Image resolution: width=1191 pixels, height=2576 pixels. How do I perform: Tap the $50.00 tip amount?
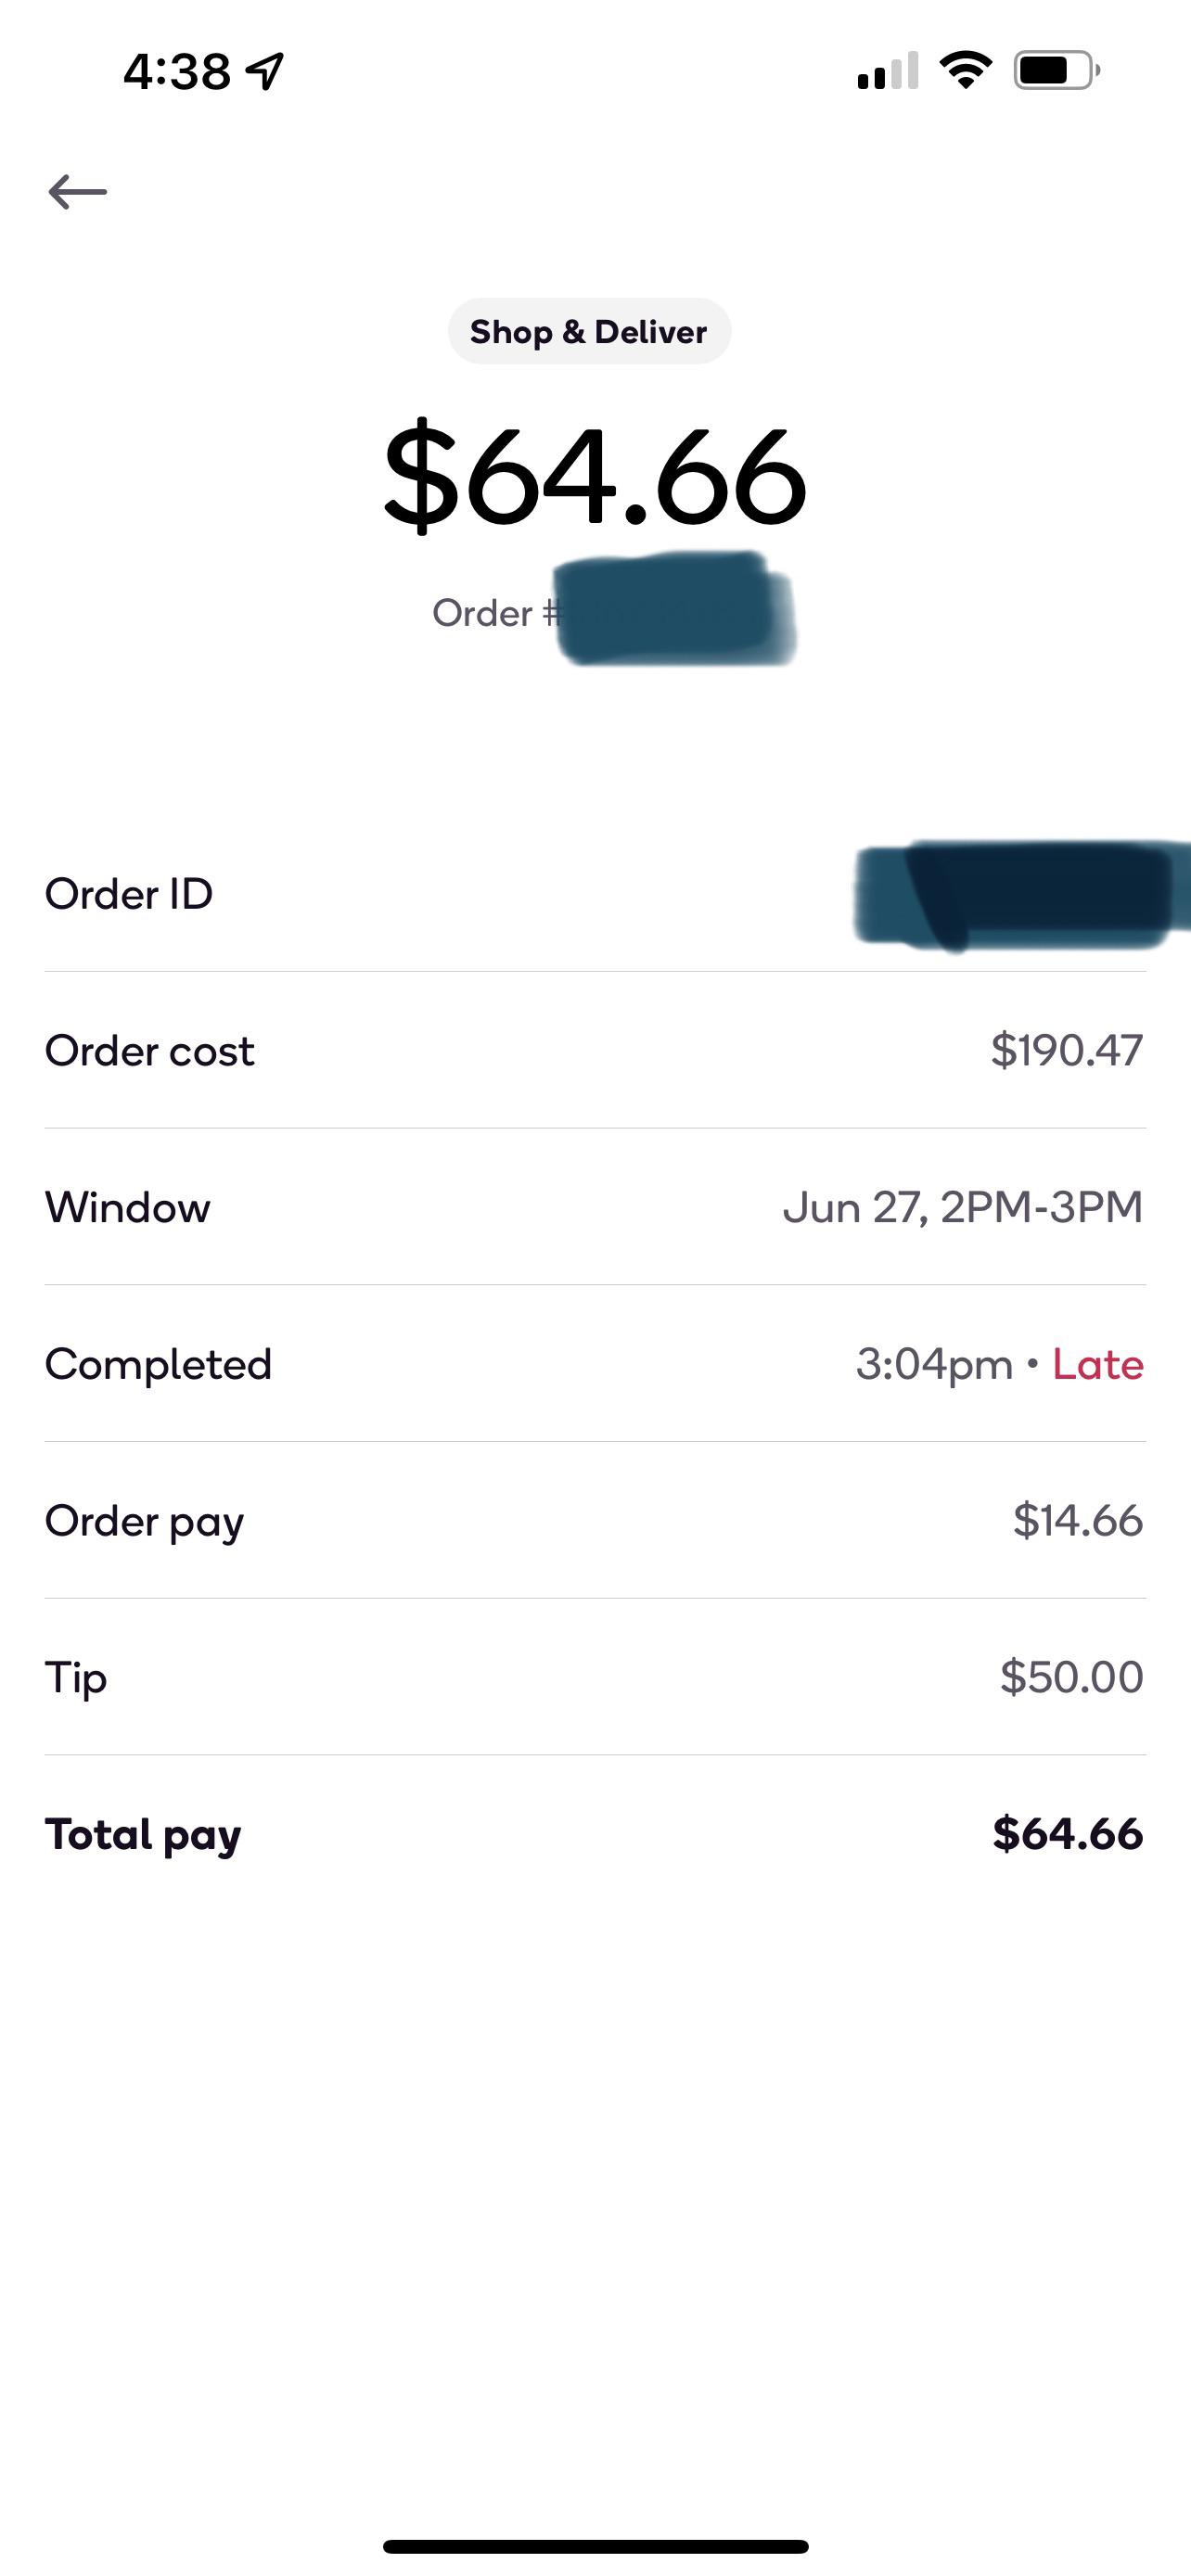pos(1071,1677)
